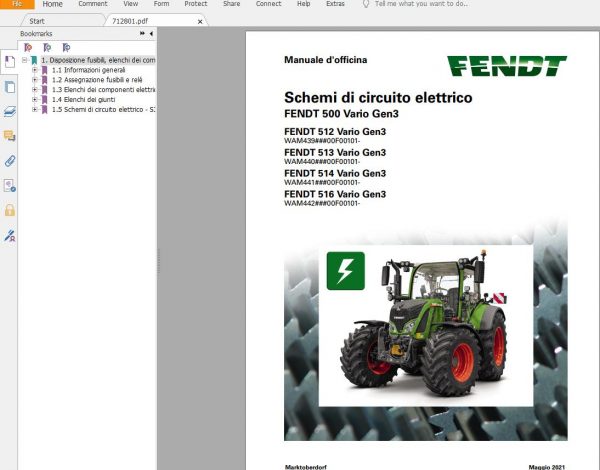Go to bookmark 1.1 Informazioni generali
The width and height of the screenshot is (600, 470).
tap(88, 70)
